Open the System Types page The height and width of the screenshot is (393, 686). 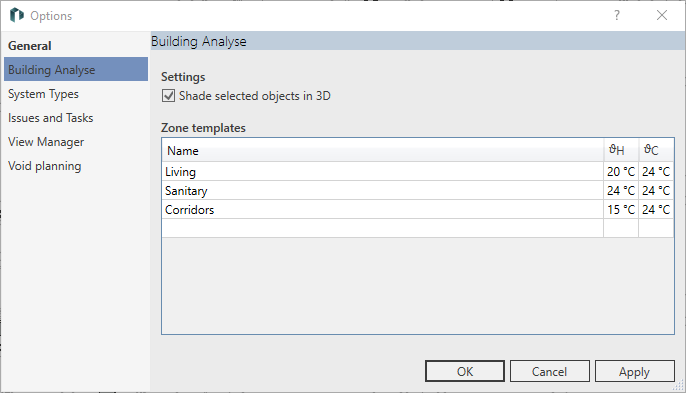pos(43,94)
